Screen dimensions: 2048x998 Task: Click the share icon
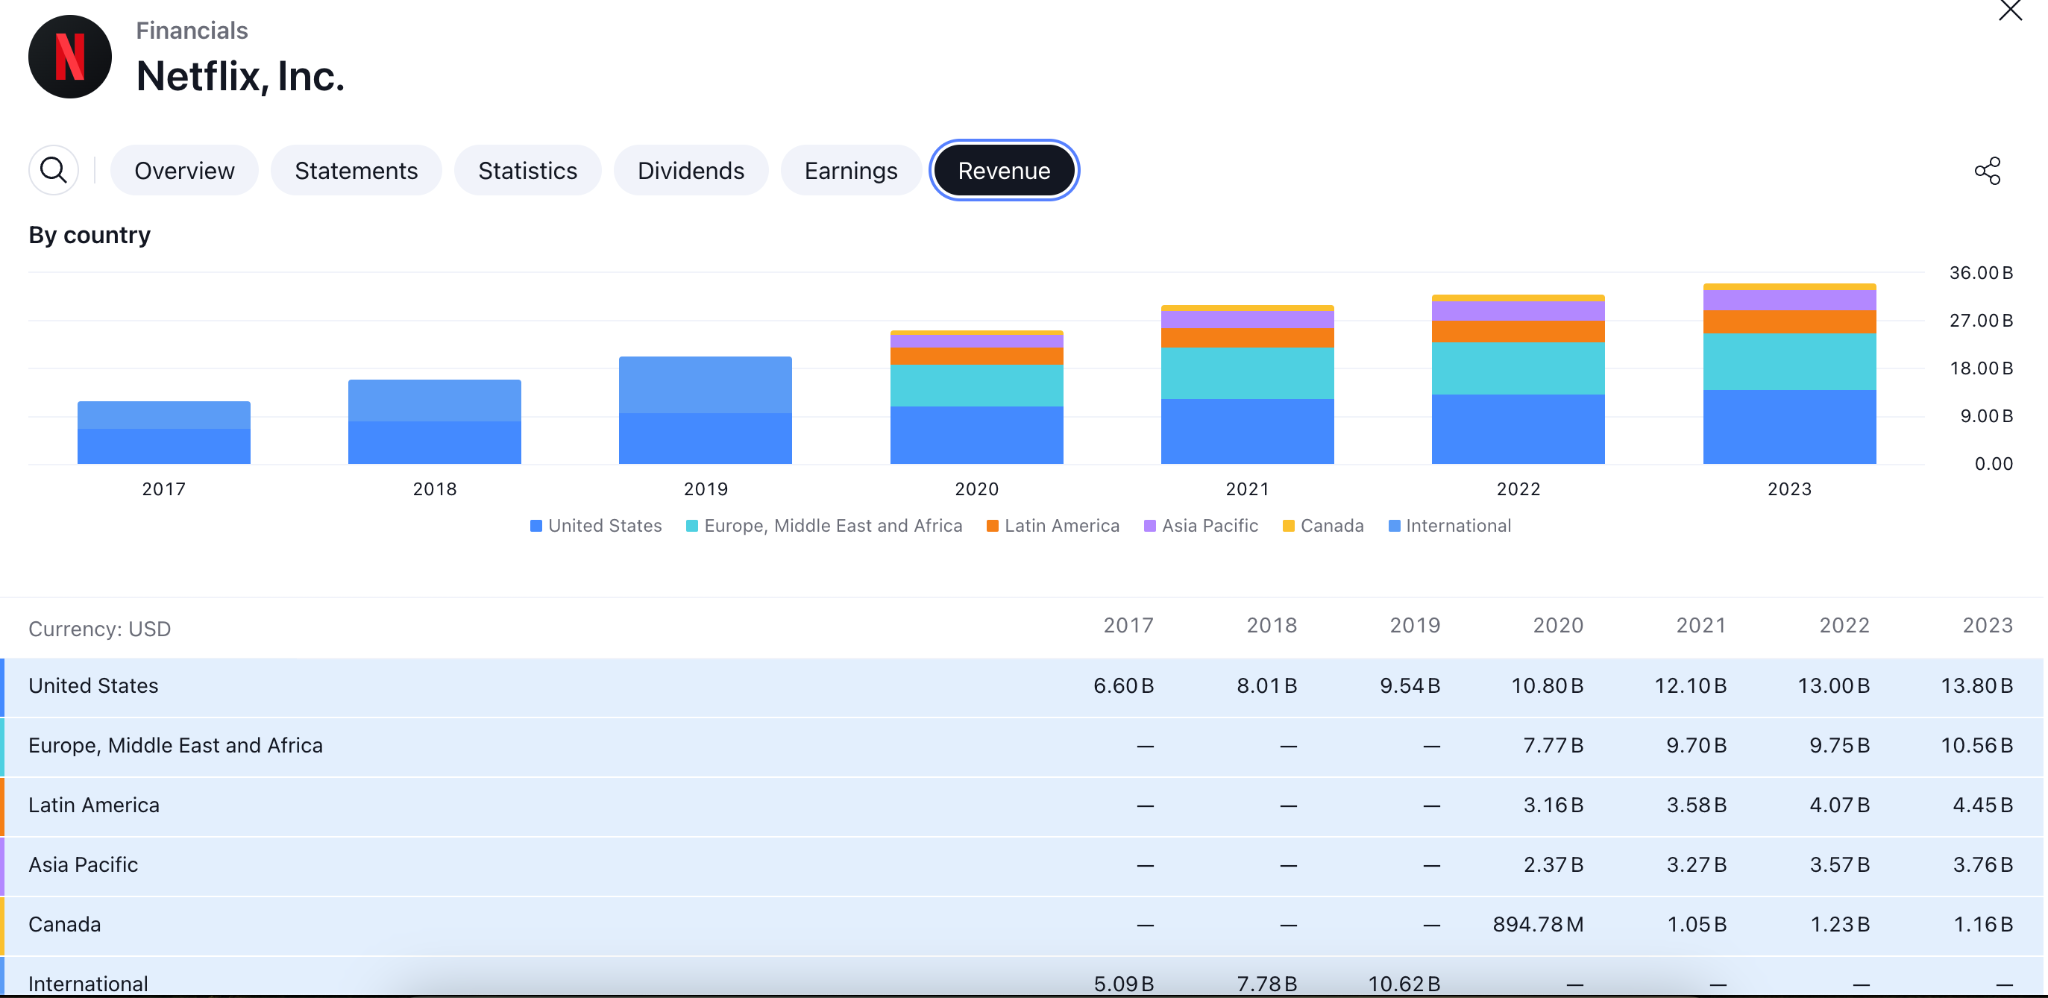click(1988, 171)
